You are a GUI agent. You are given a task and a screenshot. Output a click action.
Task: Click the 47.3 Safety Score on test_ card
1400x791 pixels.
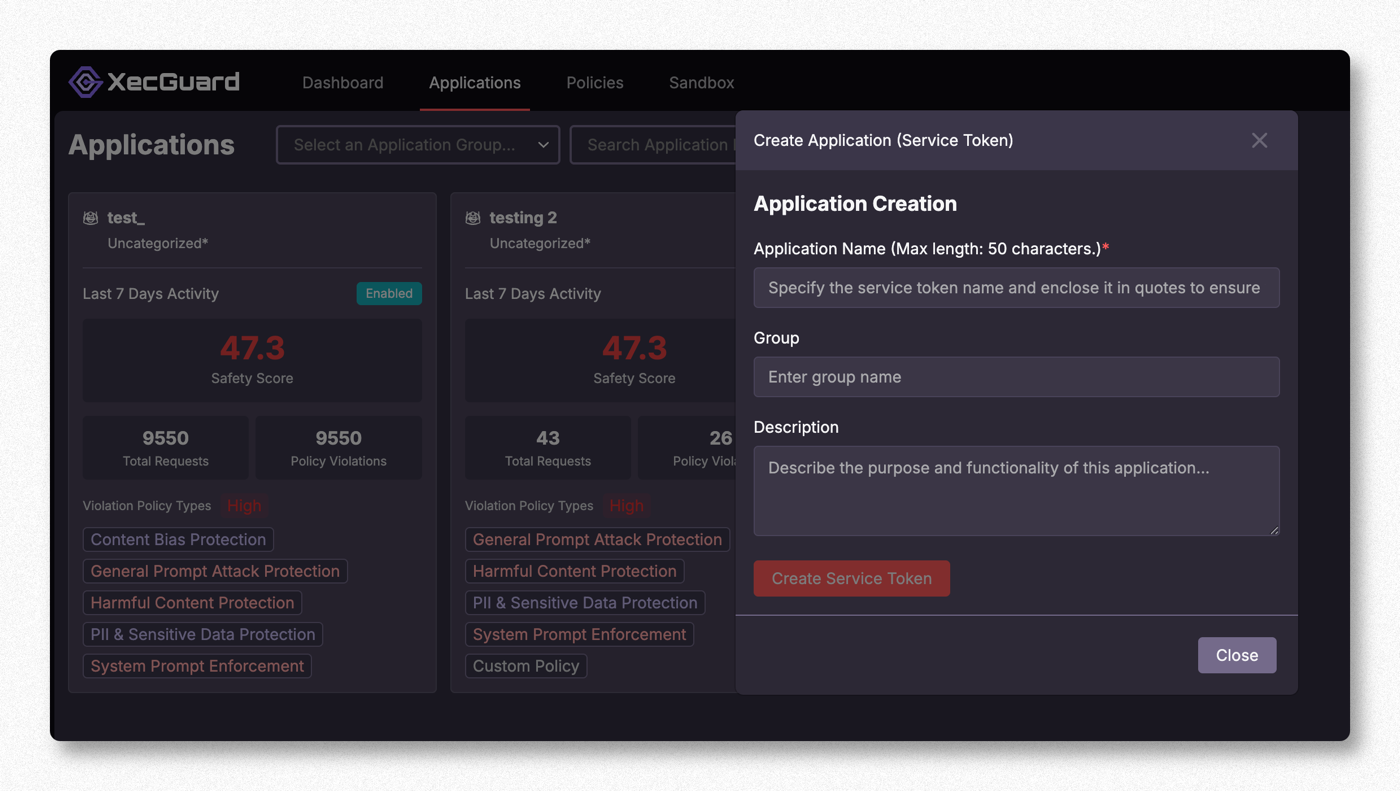(252, 349)
